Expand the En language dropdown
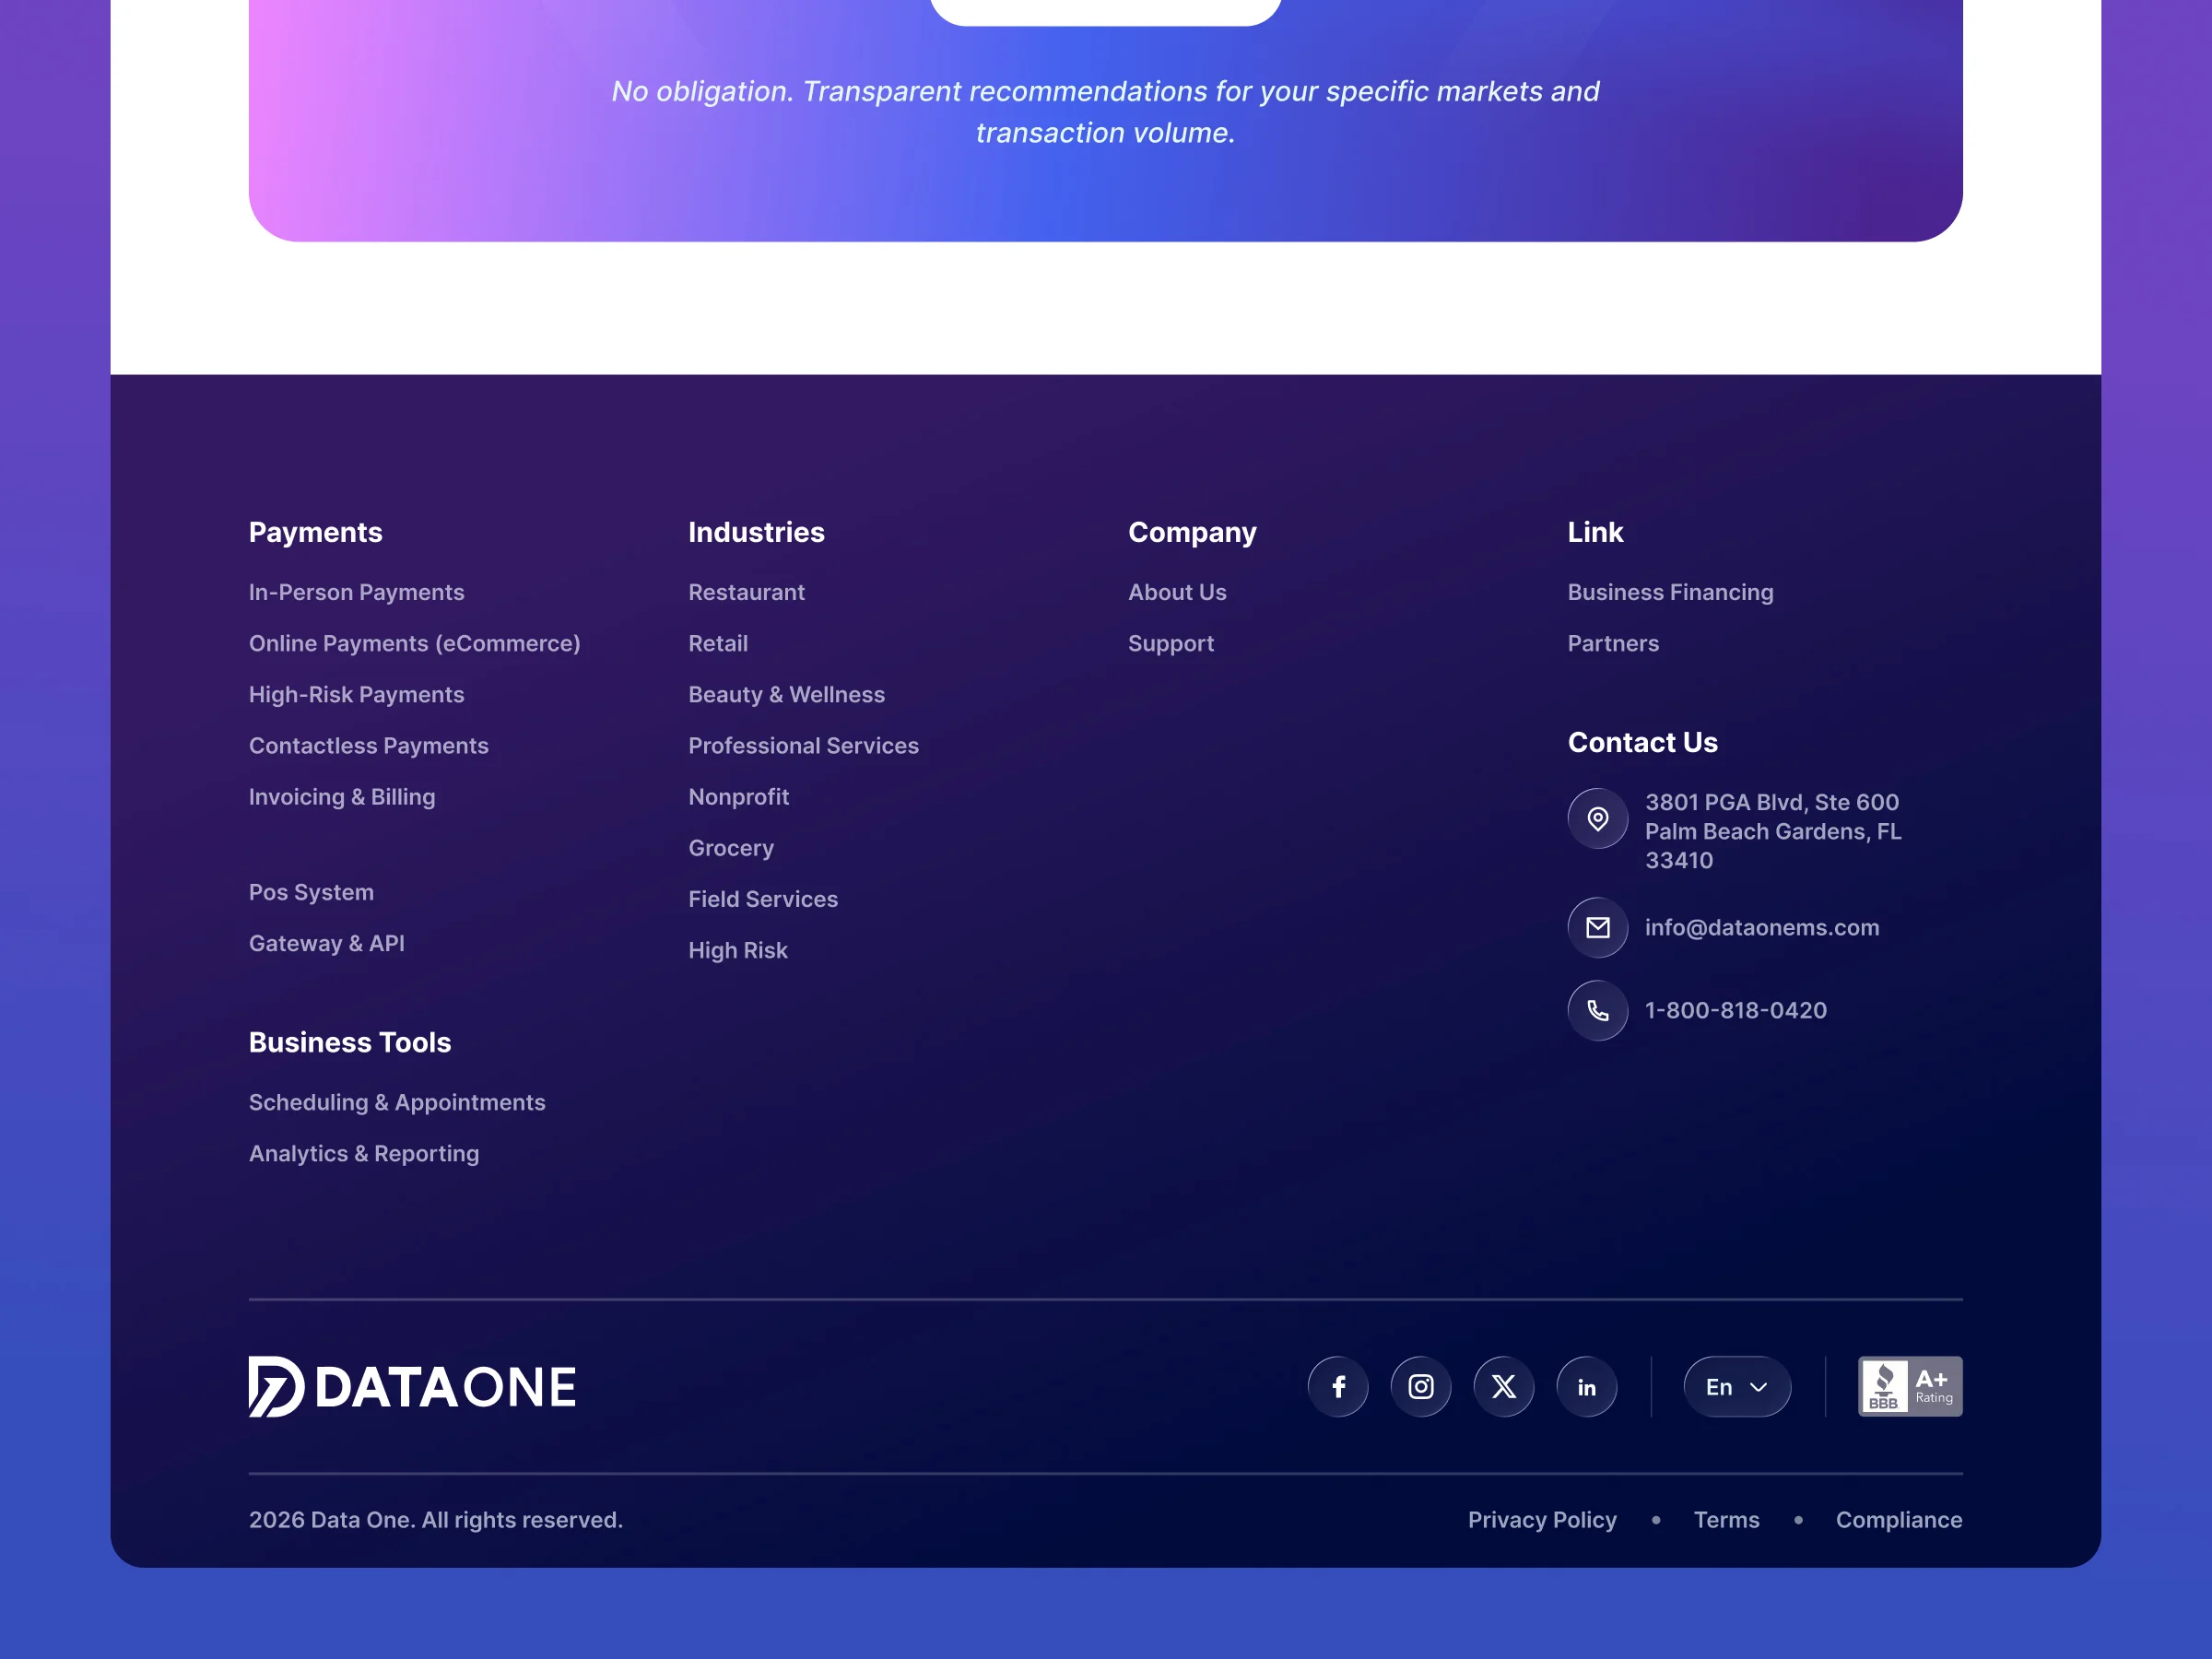Image resolution: width=2212 pixels, height=1659 pixels. (x=1737, y=1386)
